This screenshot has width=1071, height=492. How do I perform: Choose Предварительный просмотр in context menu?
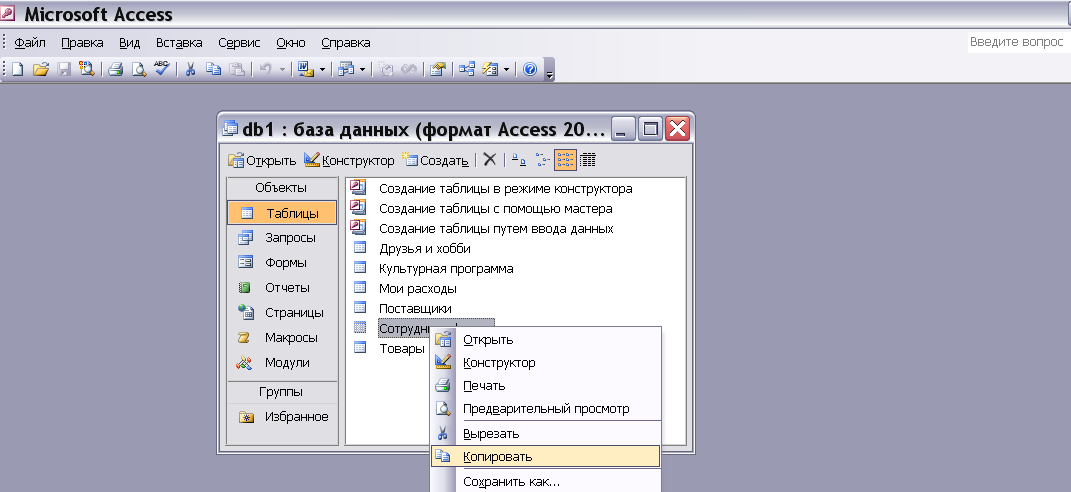click(546, 409)
